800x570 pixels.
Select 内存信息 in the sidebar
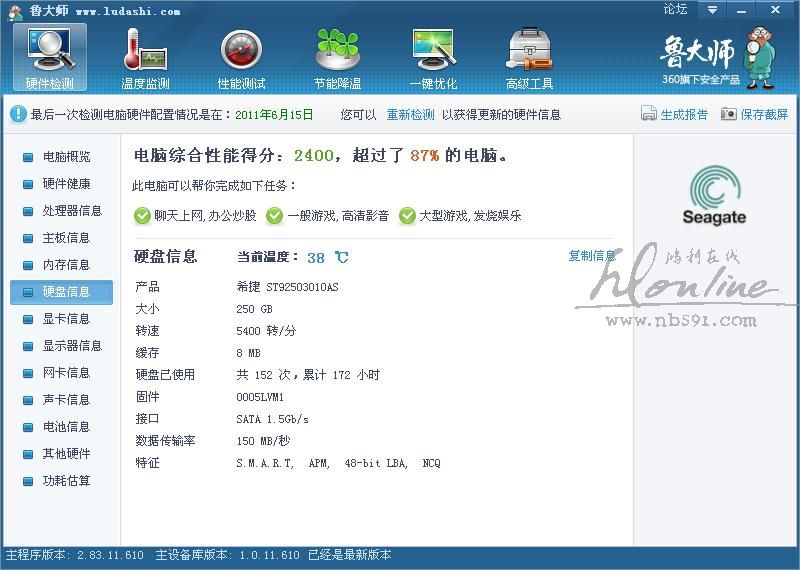[x=61, y=264]
